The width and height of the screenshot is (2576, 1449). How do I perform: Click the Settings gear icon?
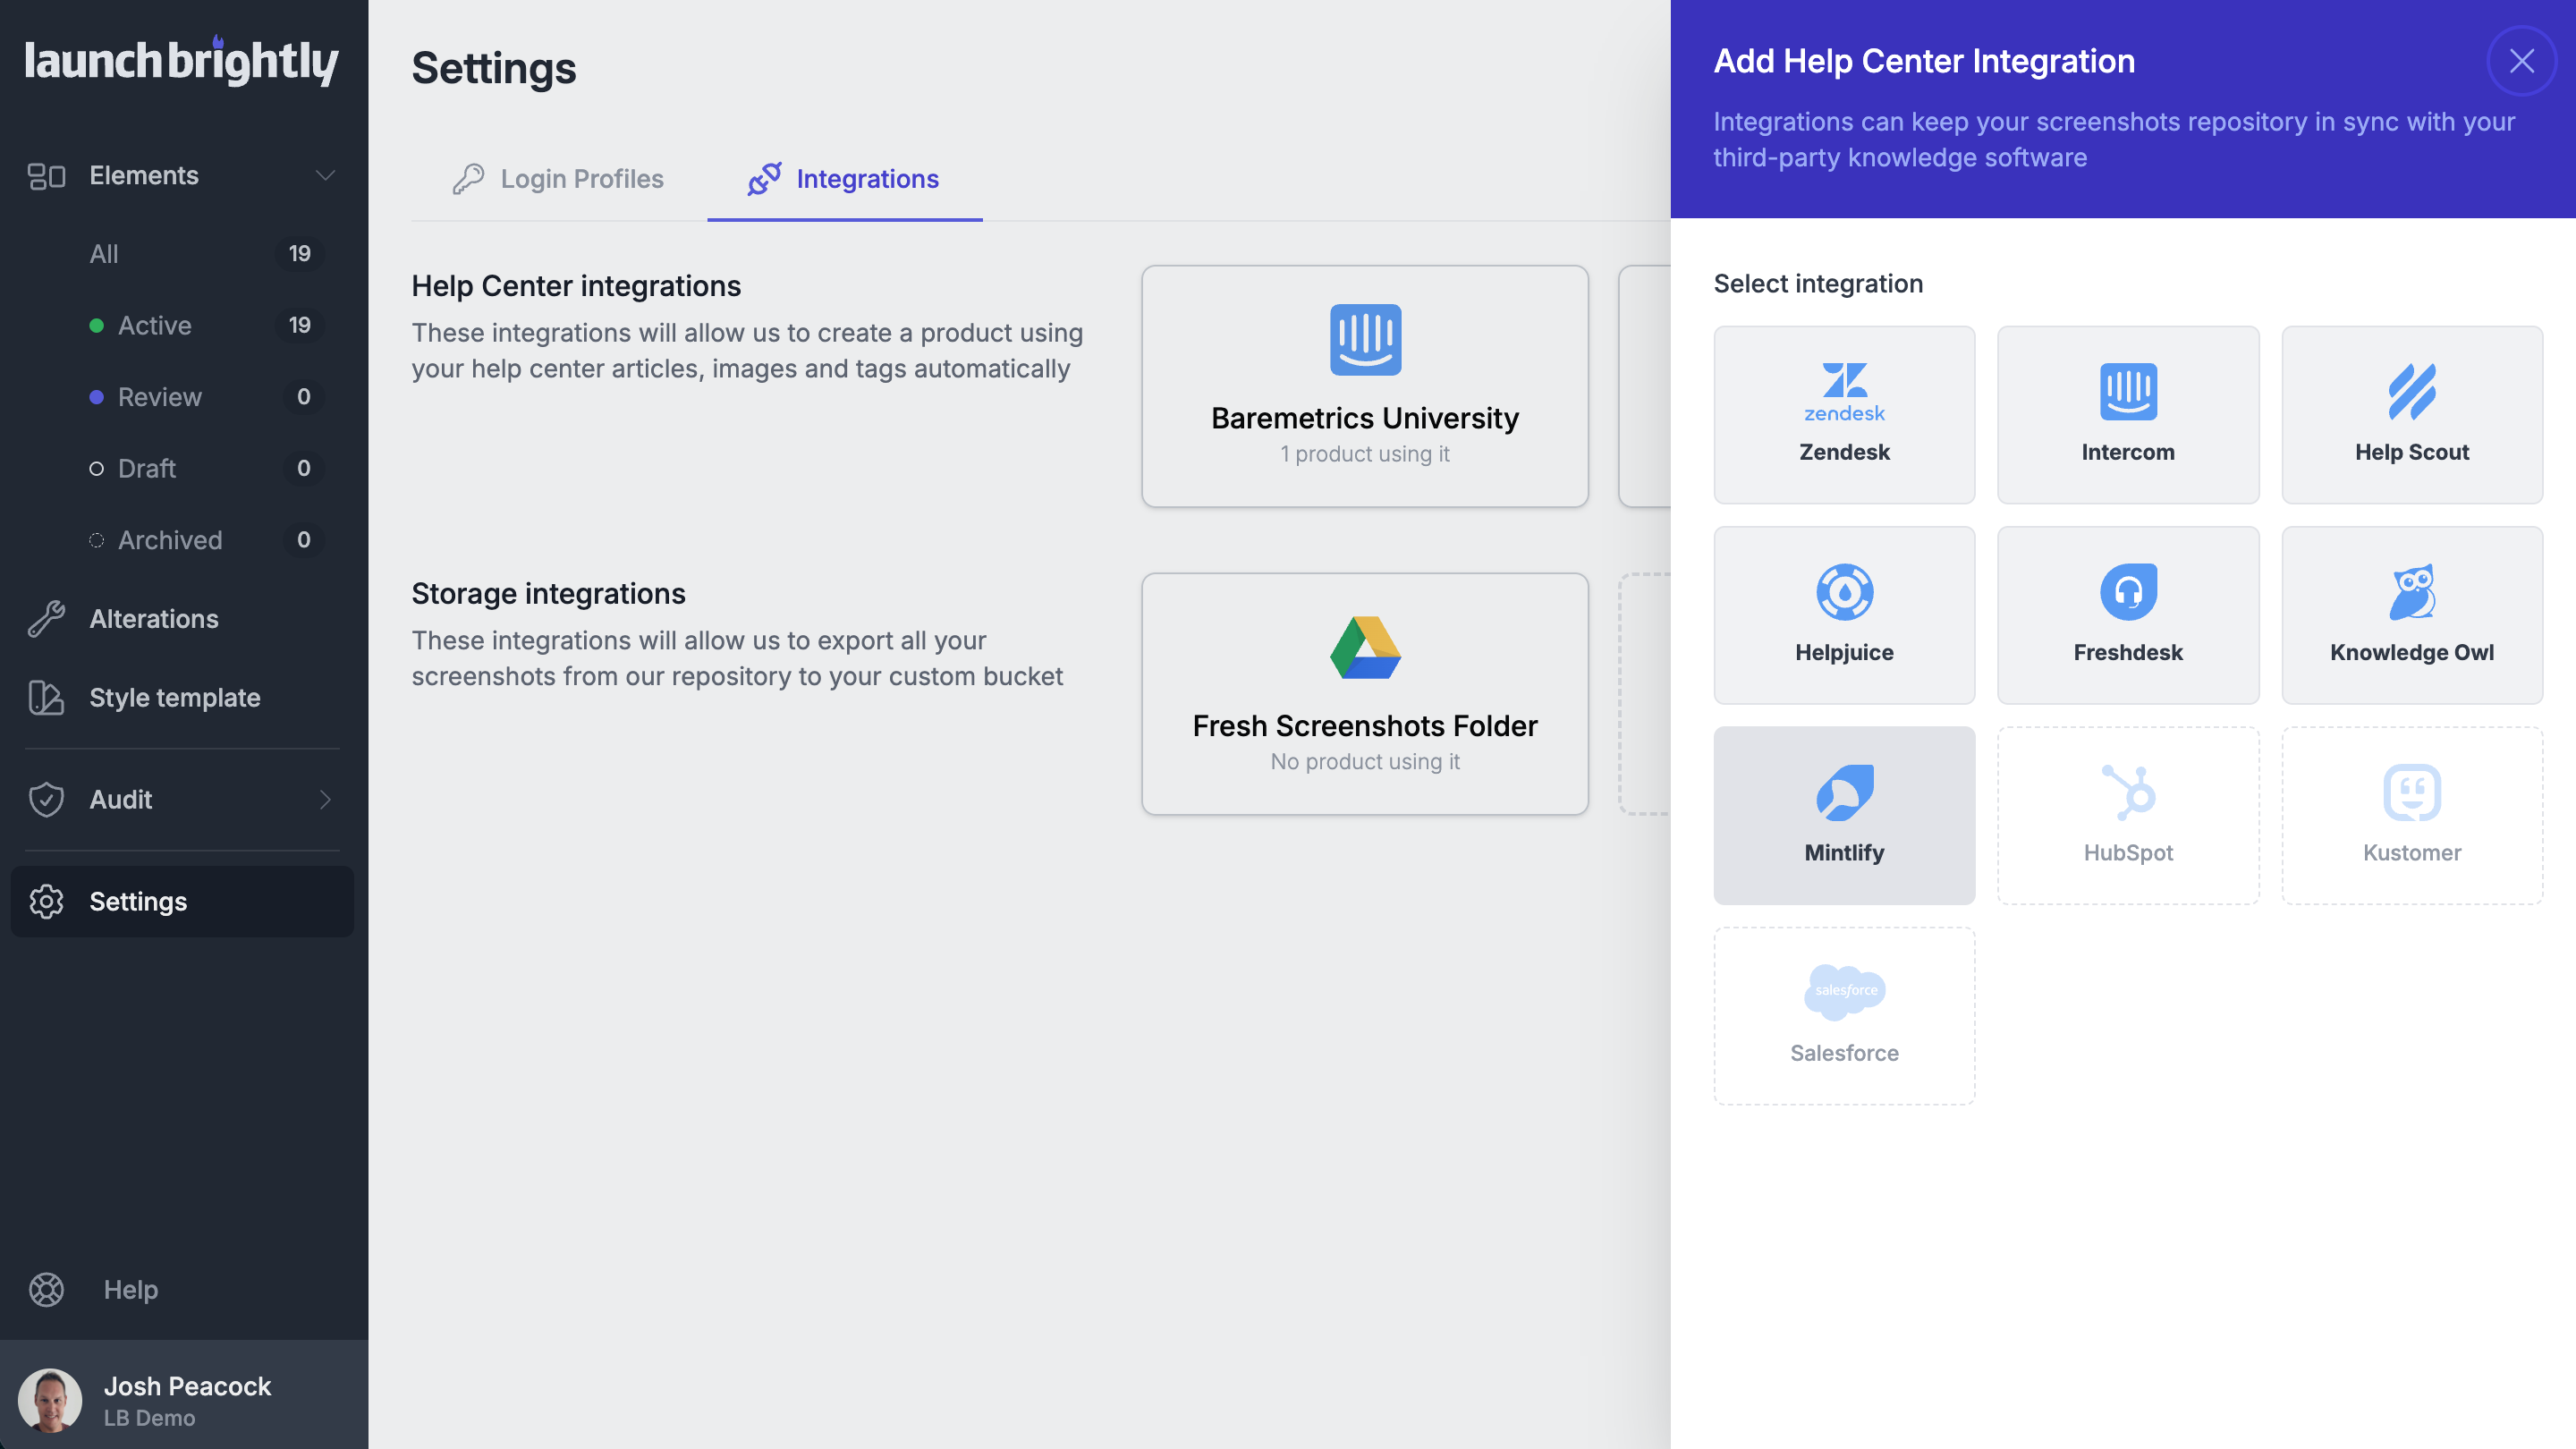click(x=46, y=902)
